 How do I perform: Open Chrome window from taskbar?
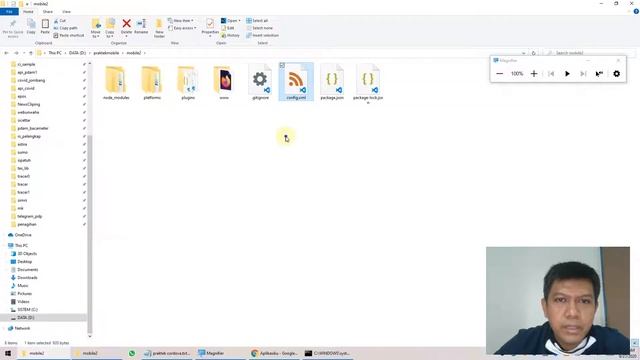point(274,353)
